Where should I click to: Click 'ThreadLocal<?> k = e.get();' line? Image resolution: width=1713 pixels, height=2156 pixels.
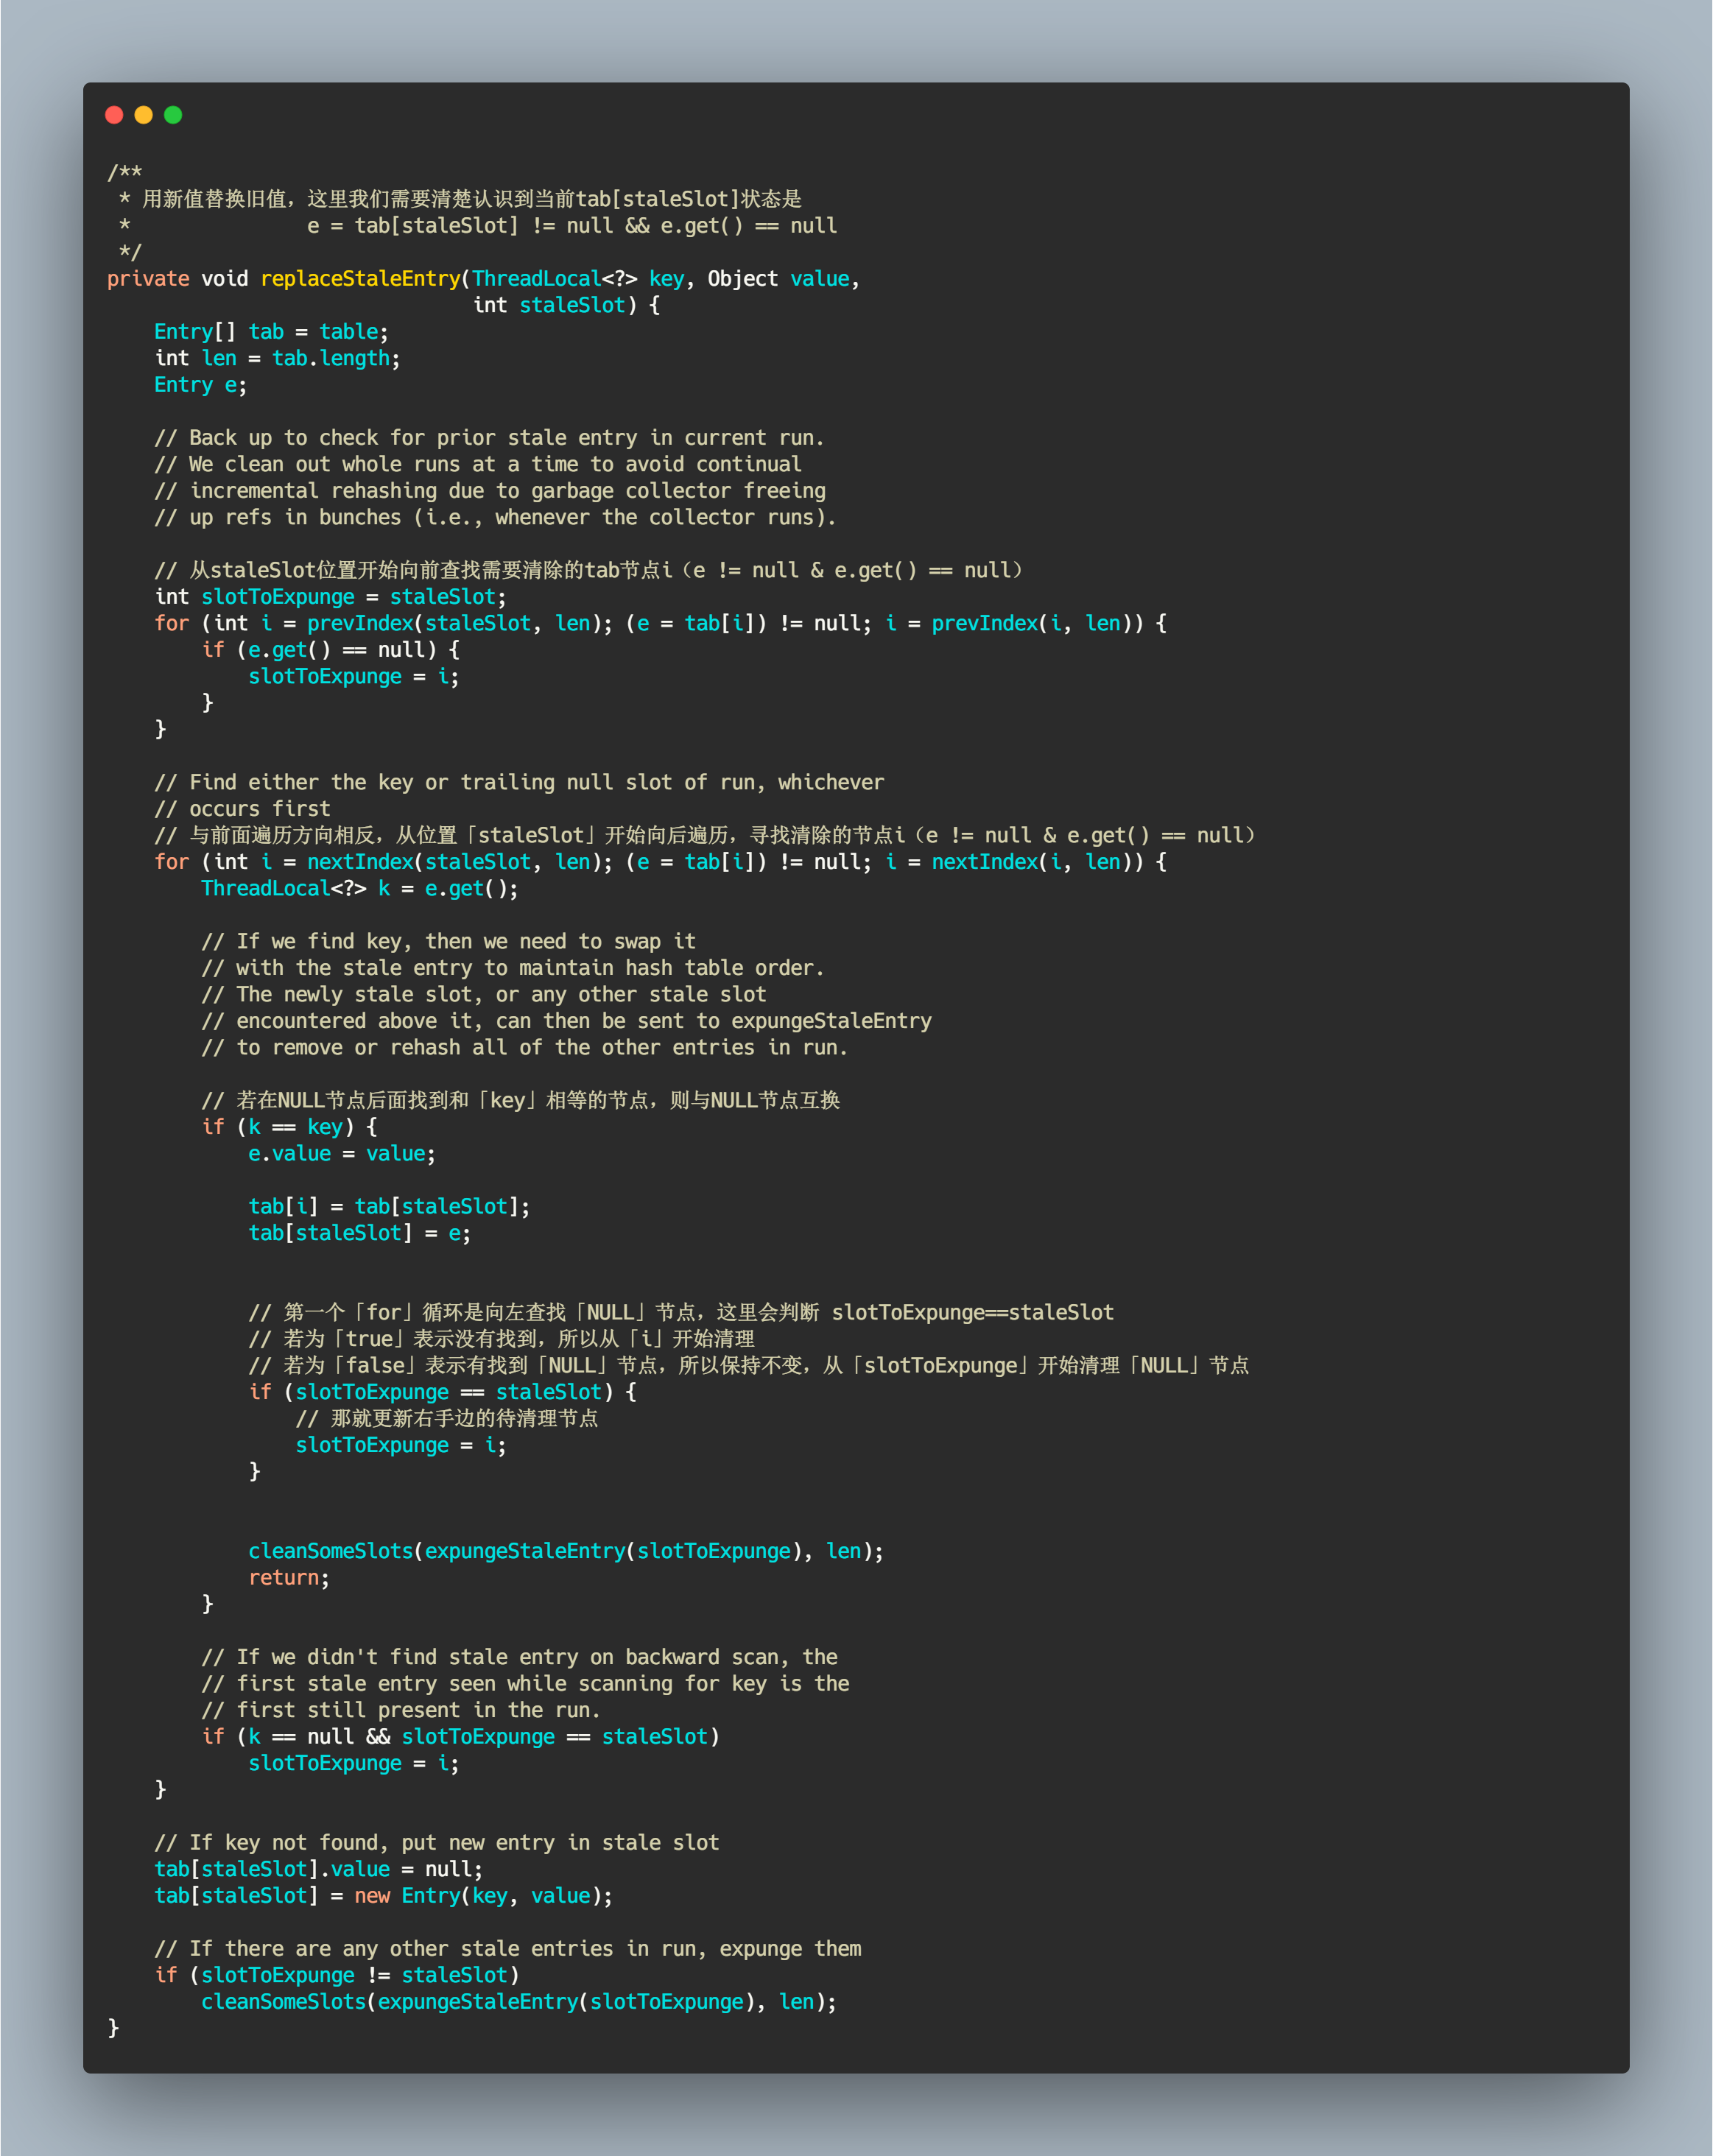coord(359,888)
